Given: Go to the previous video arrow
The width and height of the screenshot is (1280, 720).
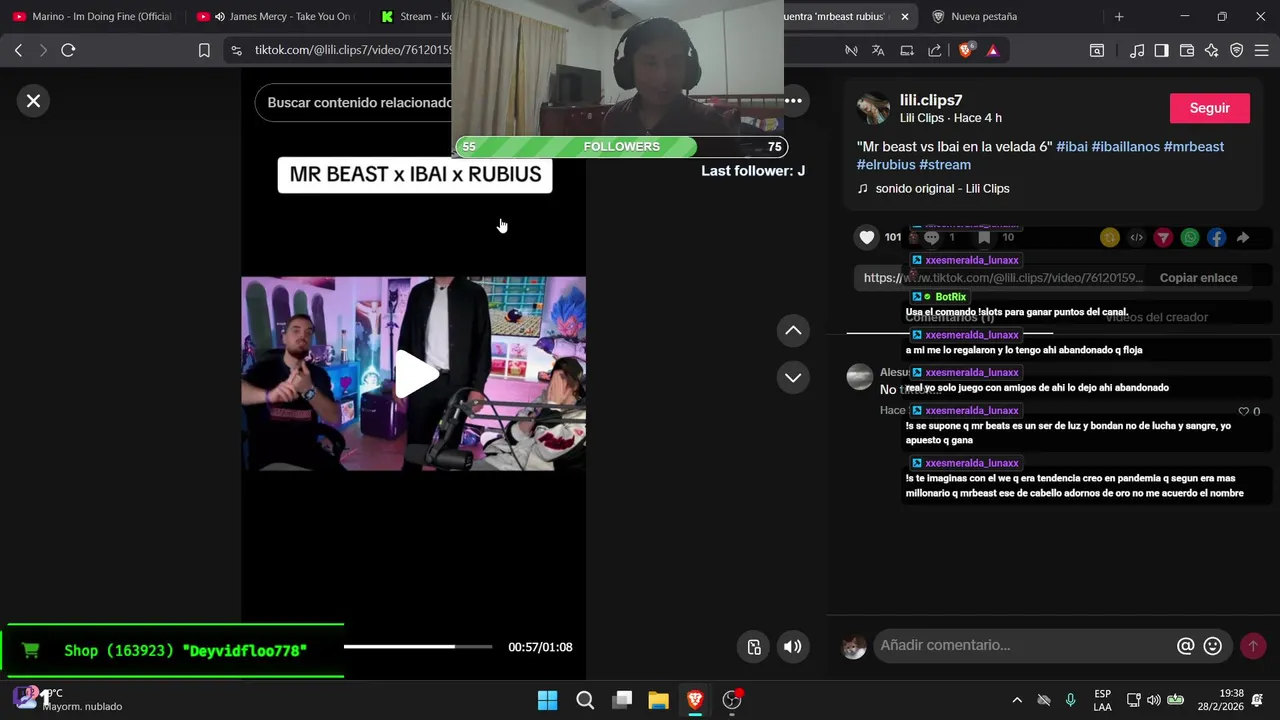Looking at the screenshot, I should [793, 331].
